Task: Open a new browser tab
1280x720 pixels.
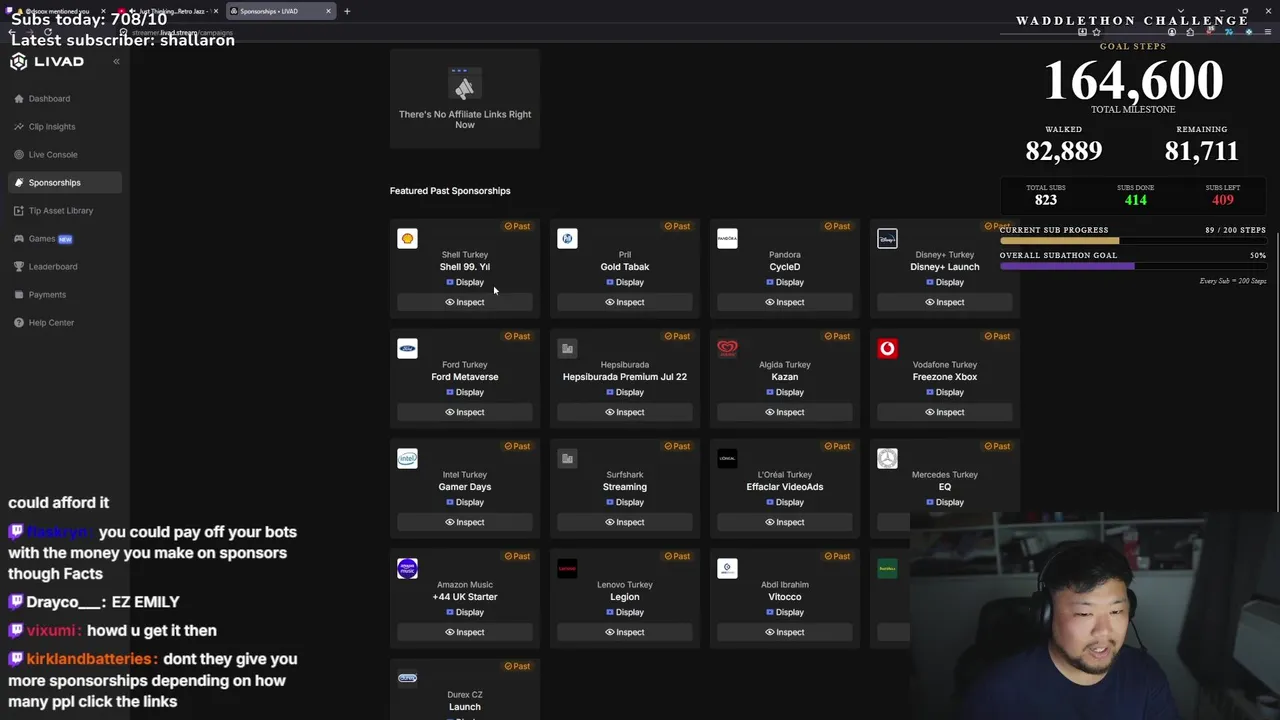Action: coord(347,11)
